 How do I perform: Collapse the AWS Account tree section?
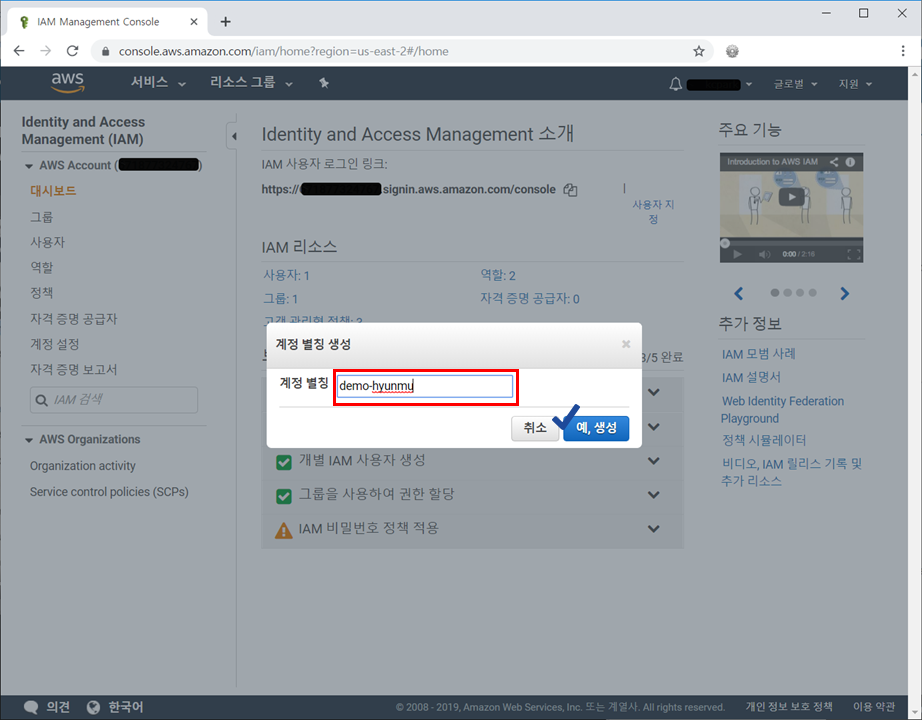pos(28,166)
